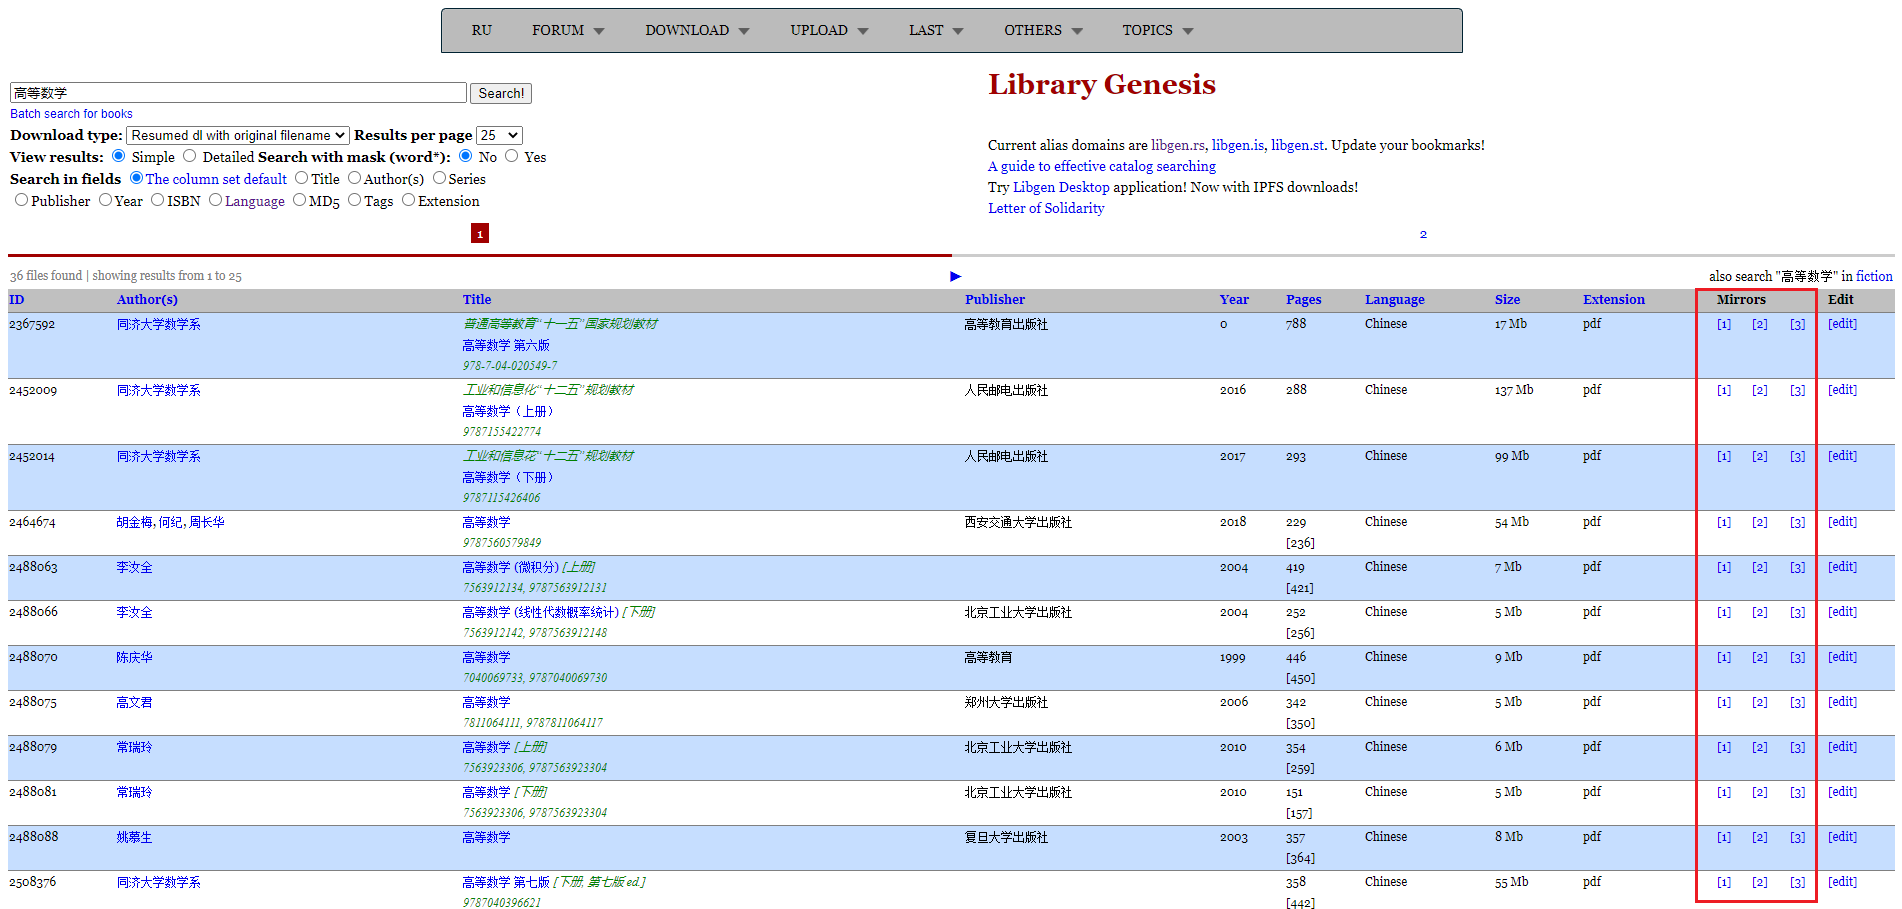Expand the OTHERS menu
This screenshot has width=1902, height=909.
click(1043, 30)
